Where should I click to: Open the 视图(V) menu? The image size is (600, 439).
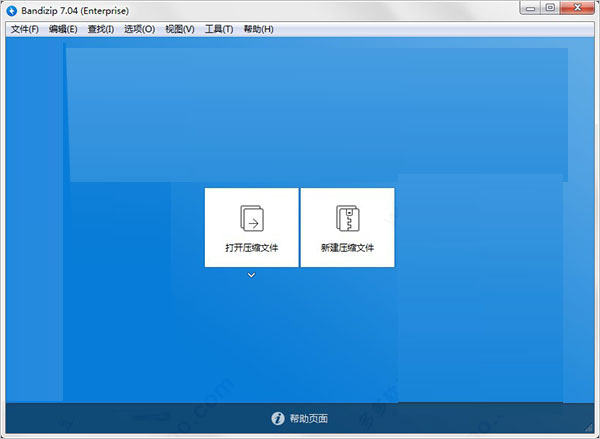(180, 29)
